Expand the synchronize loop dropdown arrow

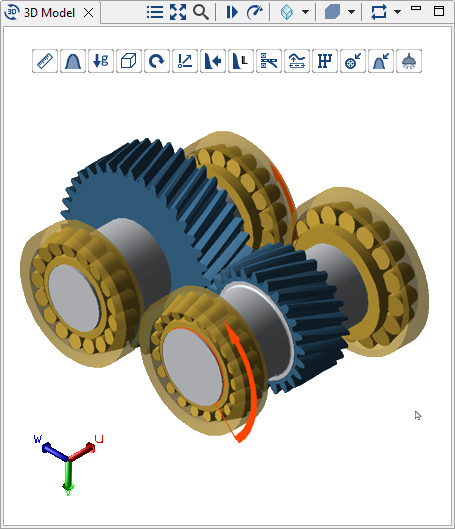tap(398, 12)
